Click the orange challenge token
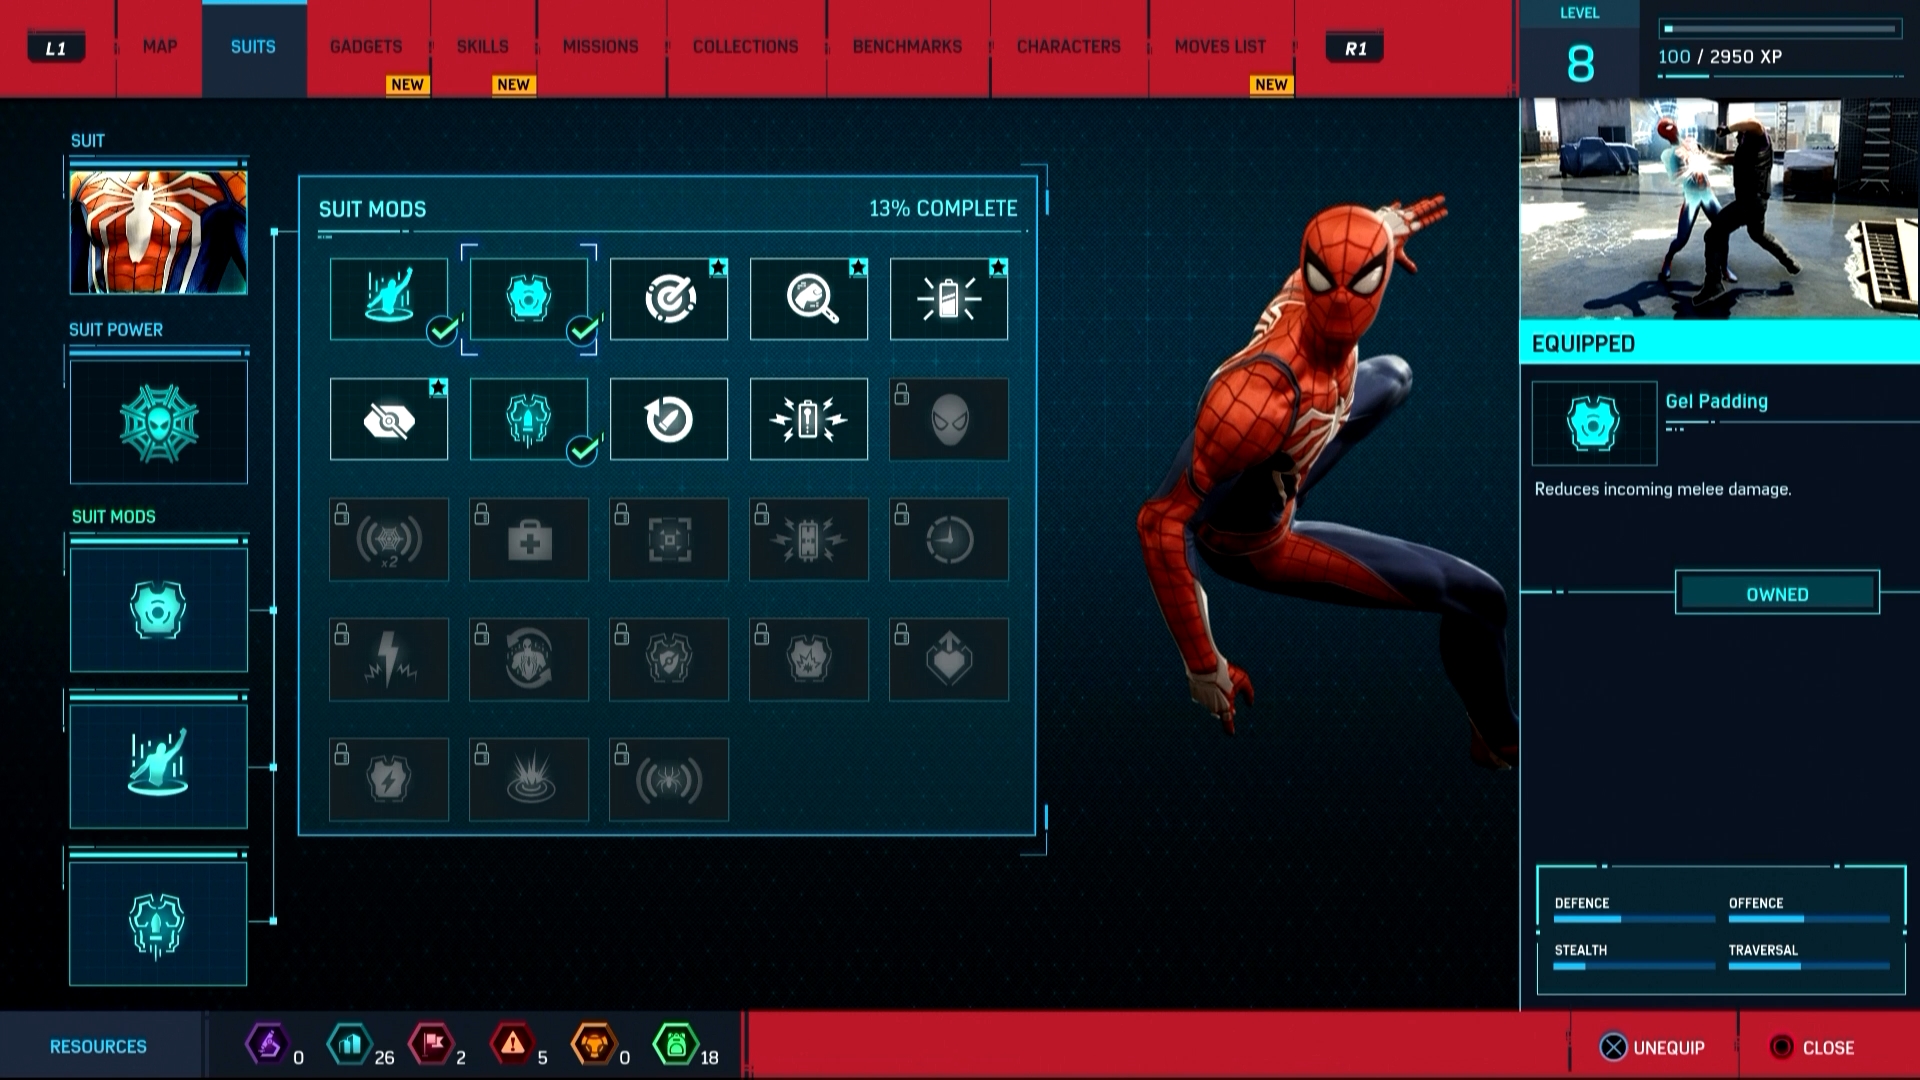1920x1080 pixels. click(594, 1045)
